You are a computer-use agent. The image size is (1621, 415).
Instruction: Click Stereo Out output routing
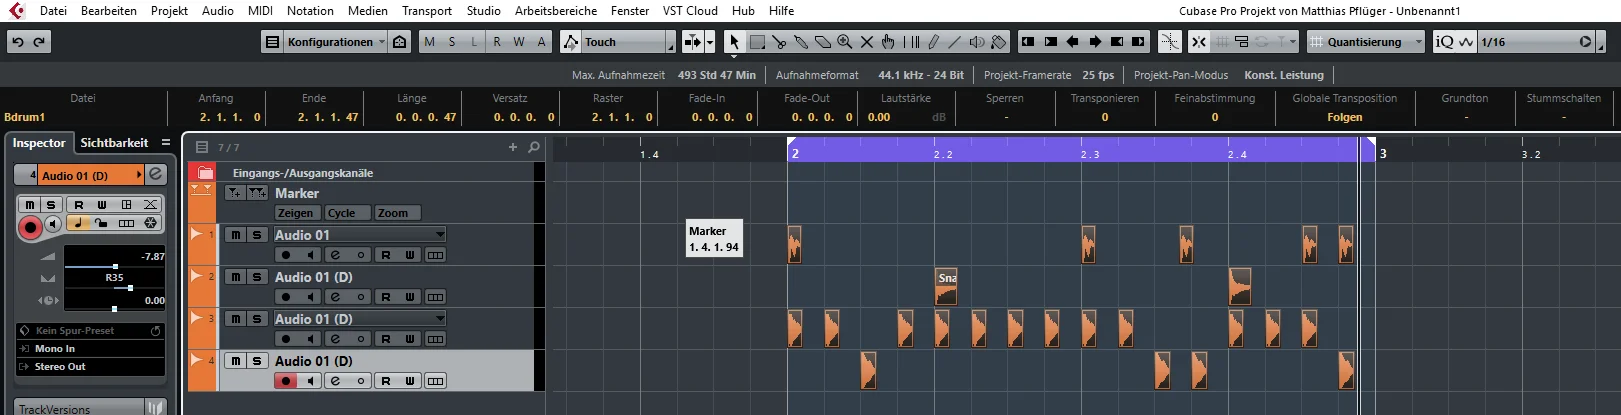coord(90,367)
